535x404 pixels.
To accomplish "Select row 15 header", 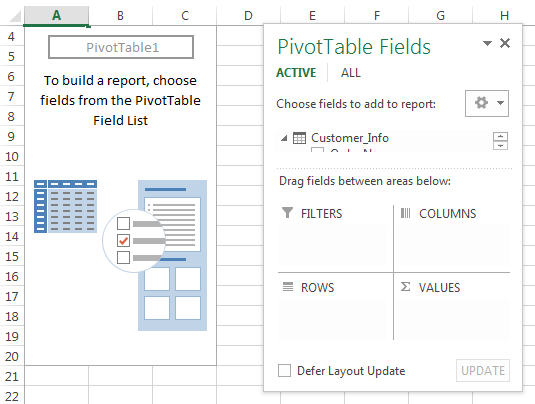I will [12, 256].
